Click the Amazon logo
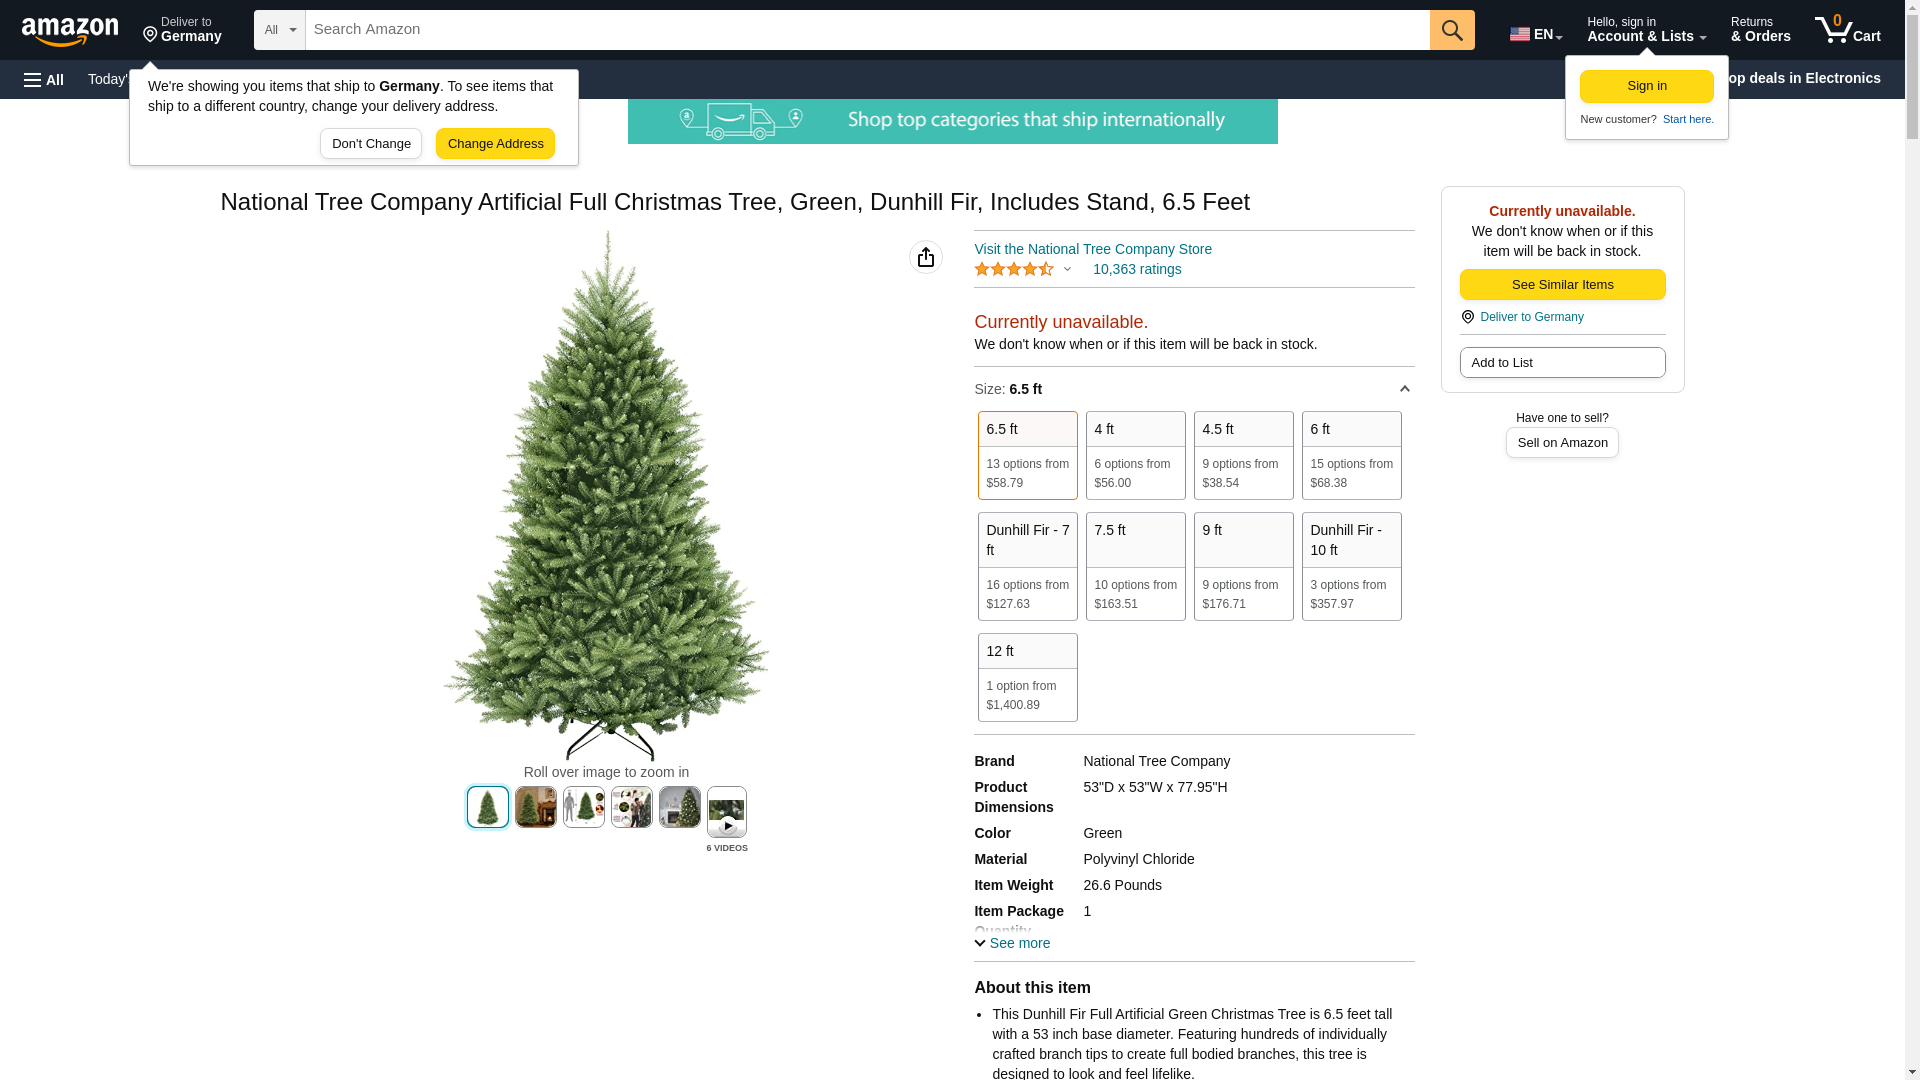This screenshot has width=1920, height=1080. [70, 31]
